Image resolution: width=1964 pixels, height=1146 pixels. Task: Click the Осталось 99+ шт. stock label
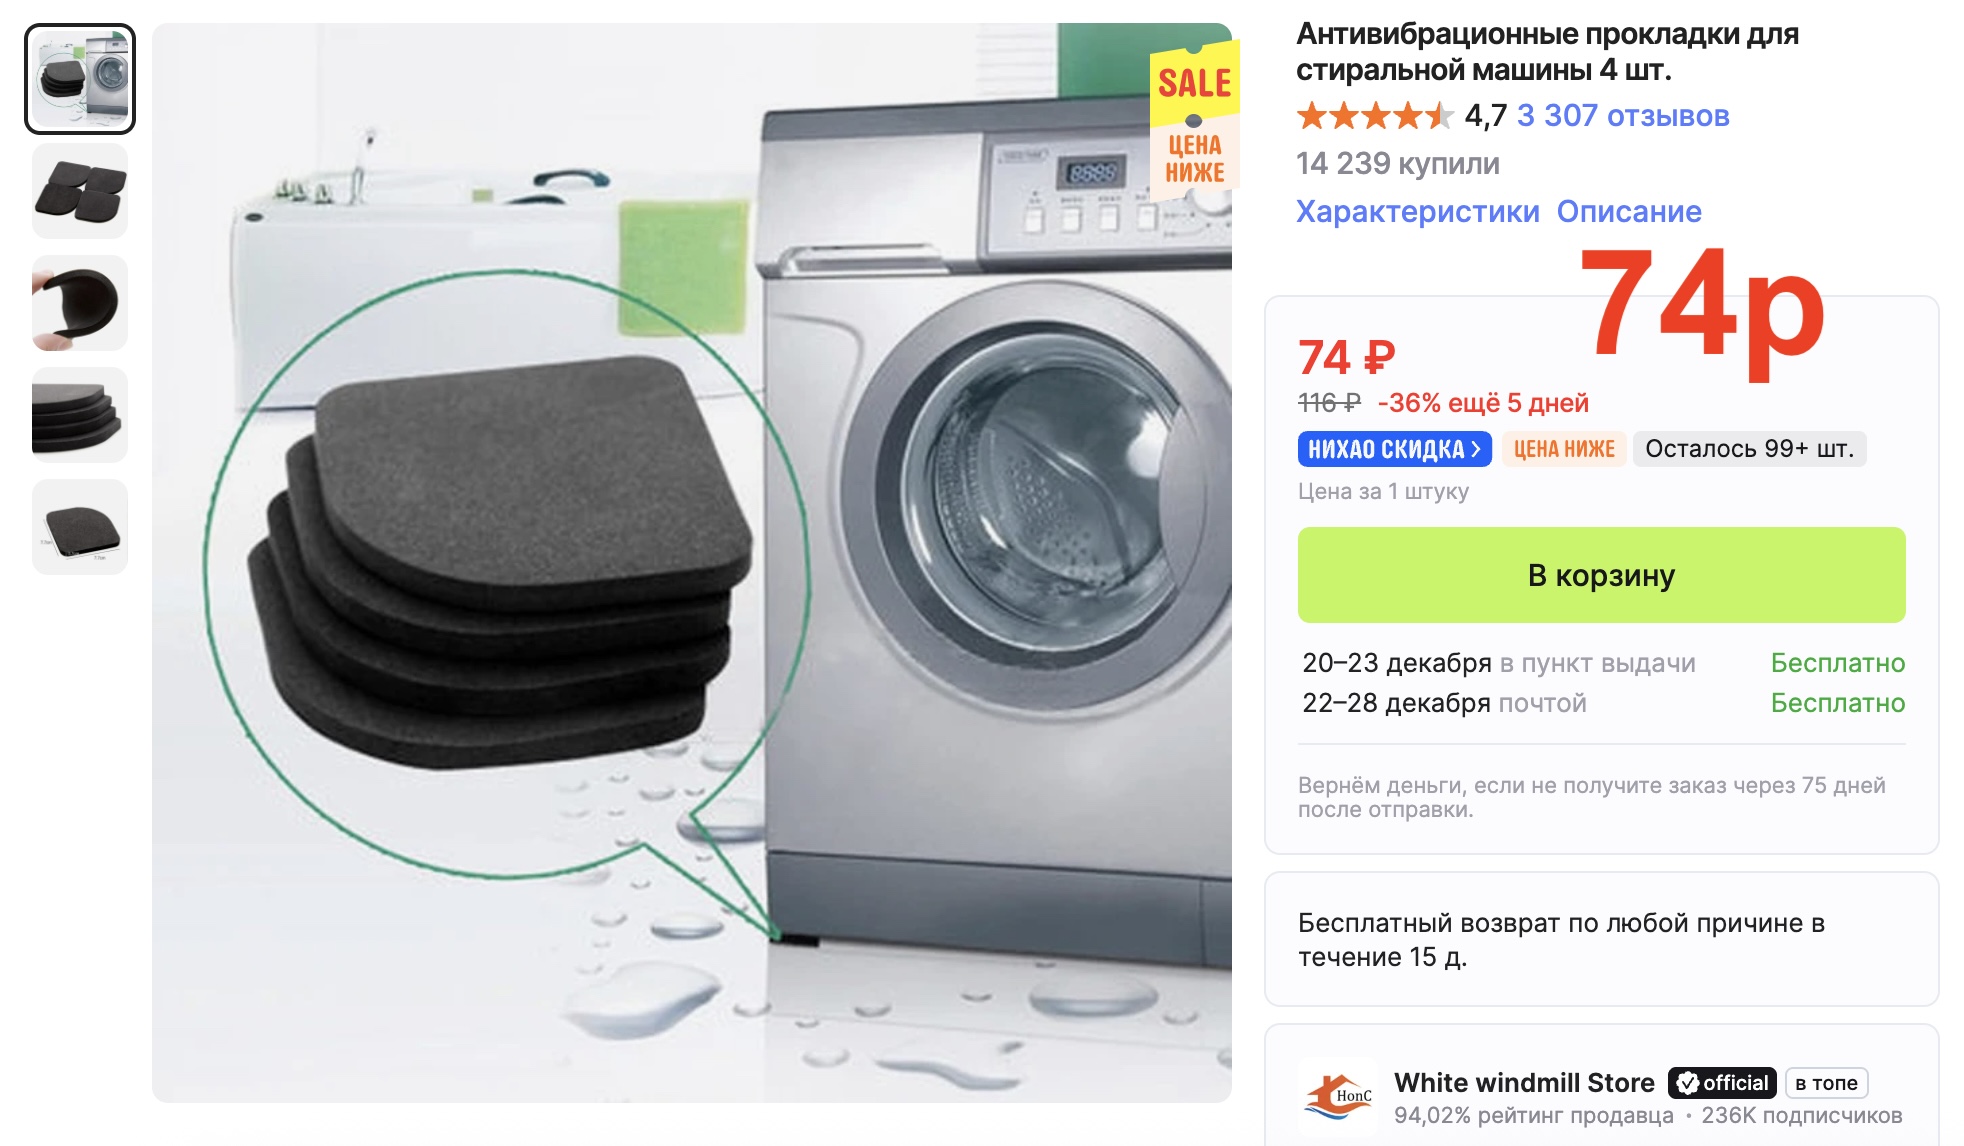[x=1749, y=449]
